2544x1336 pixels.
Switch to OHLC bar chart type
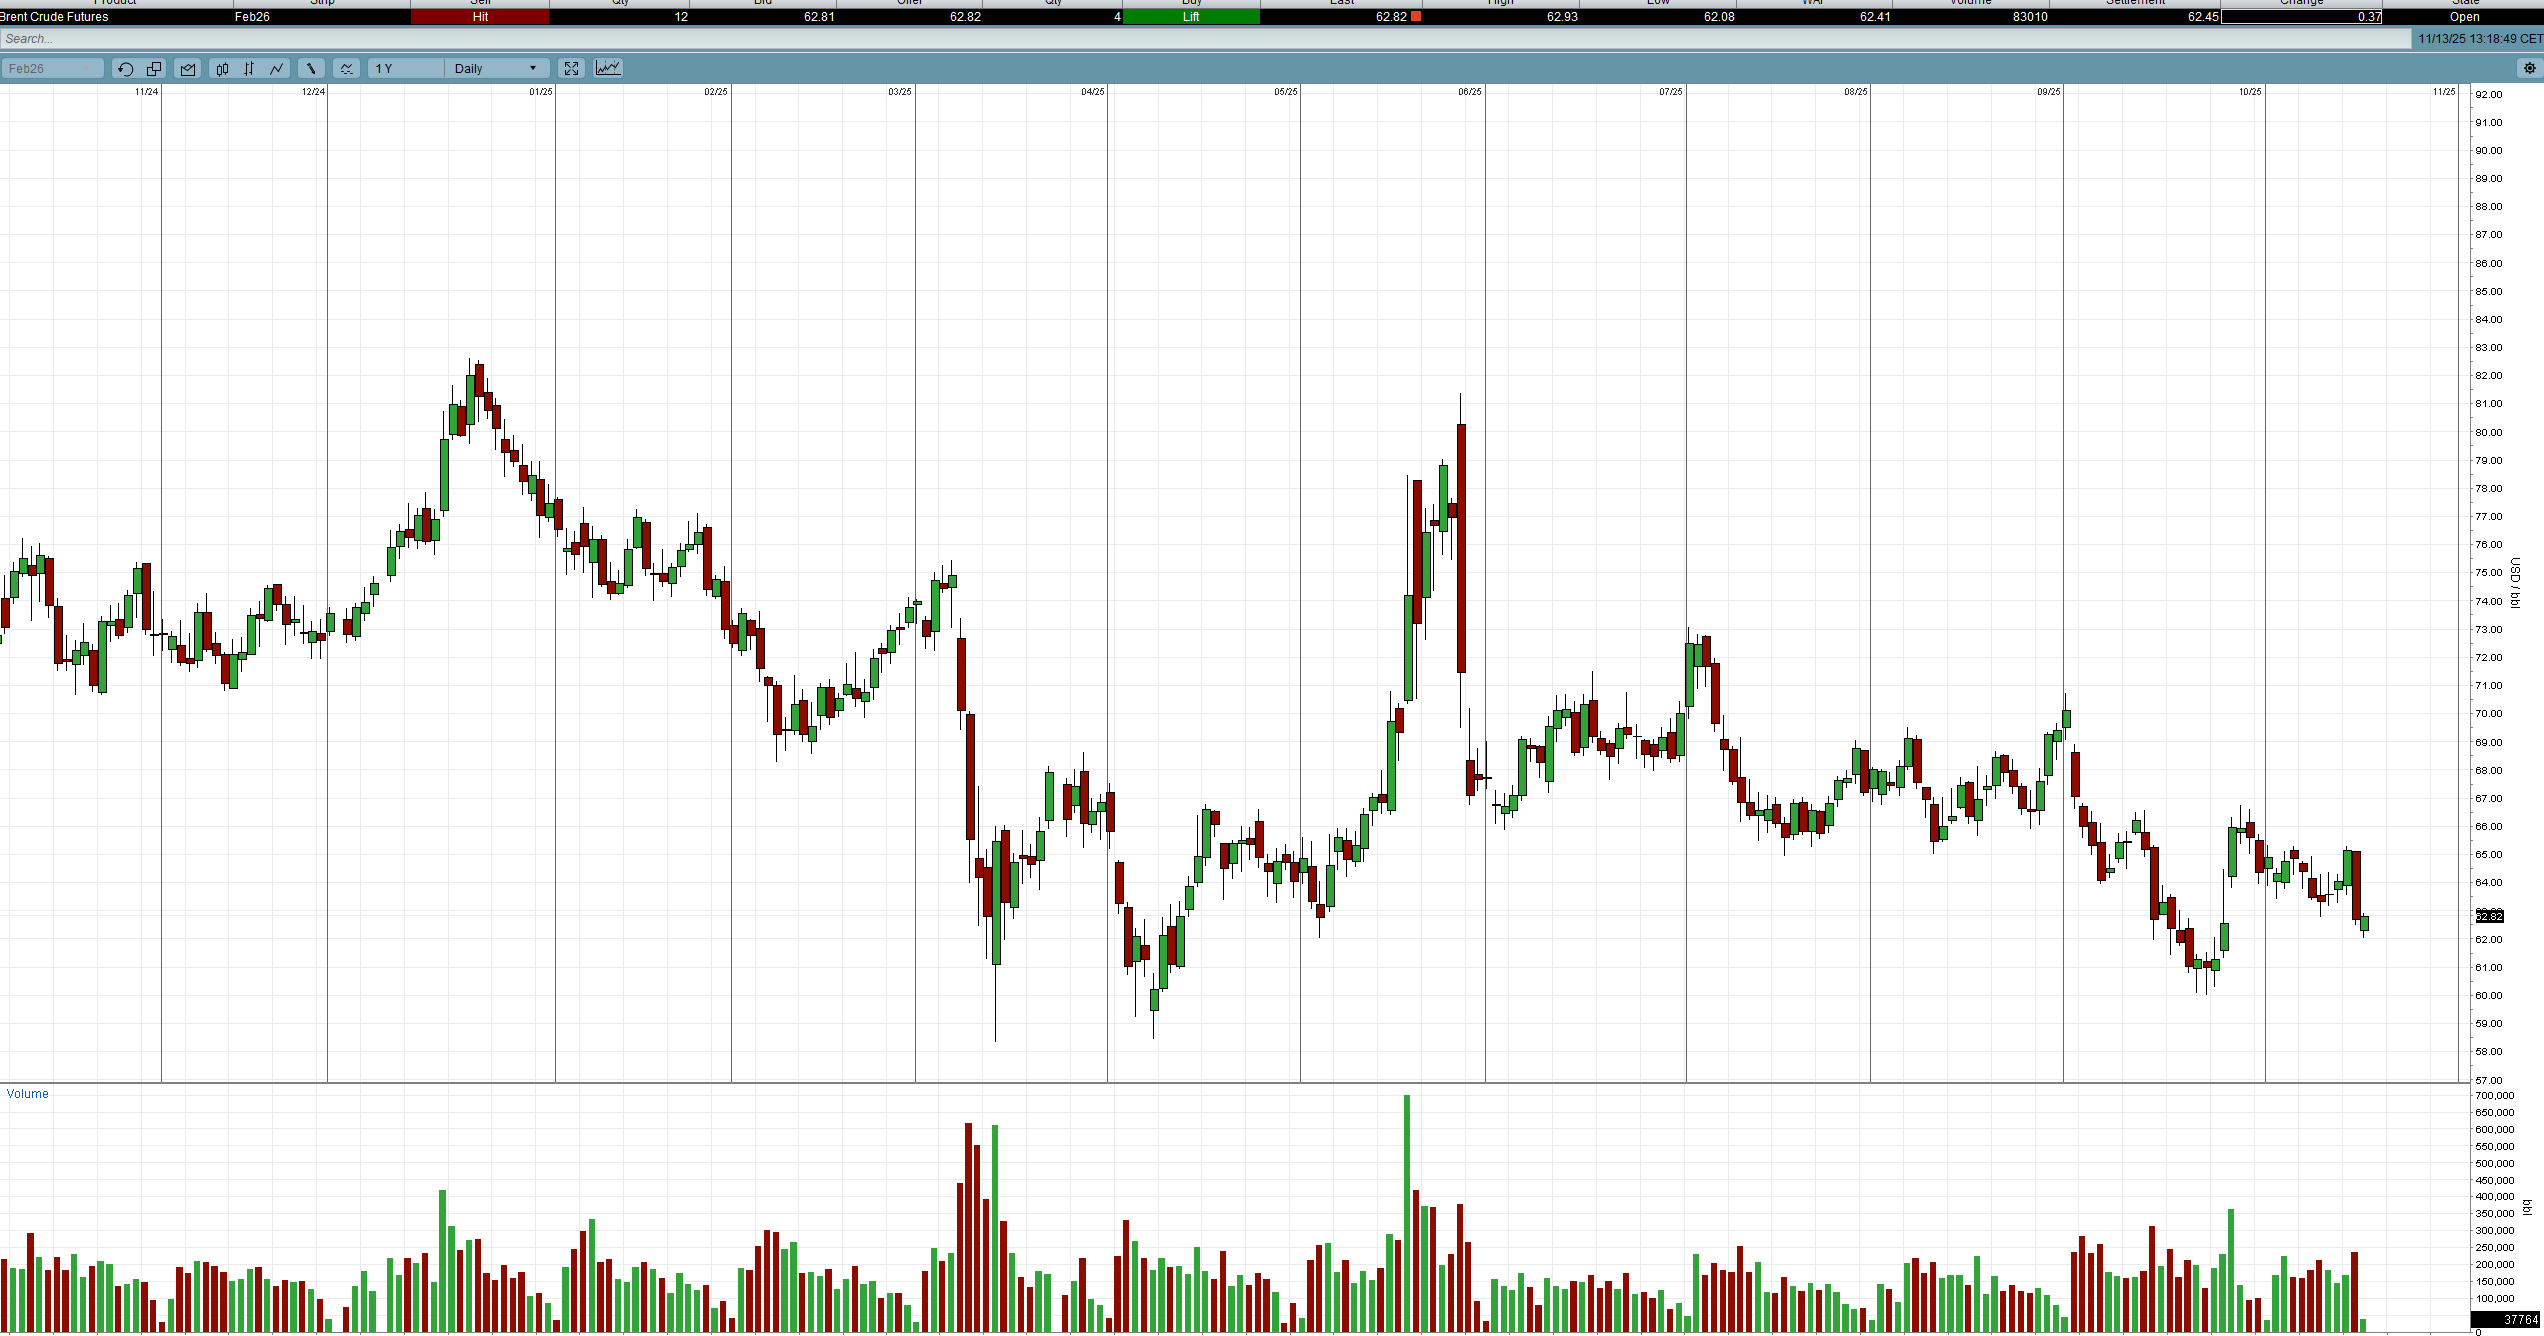click(x=249, y=69)
